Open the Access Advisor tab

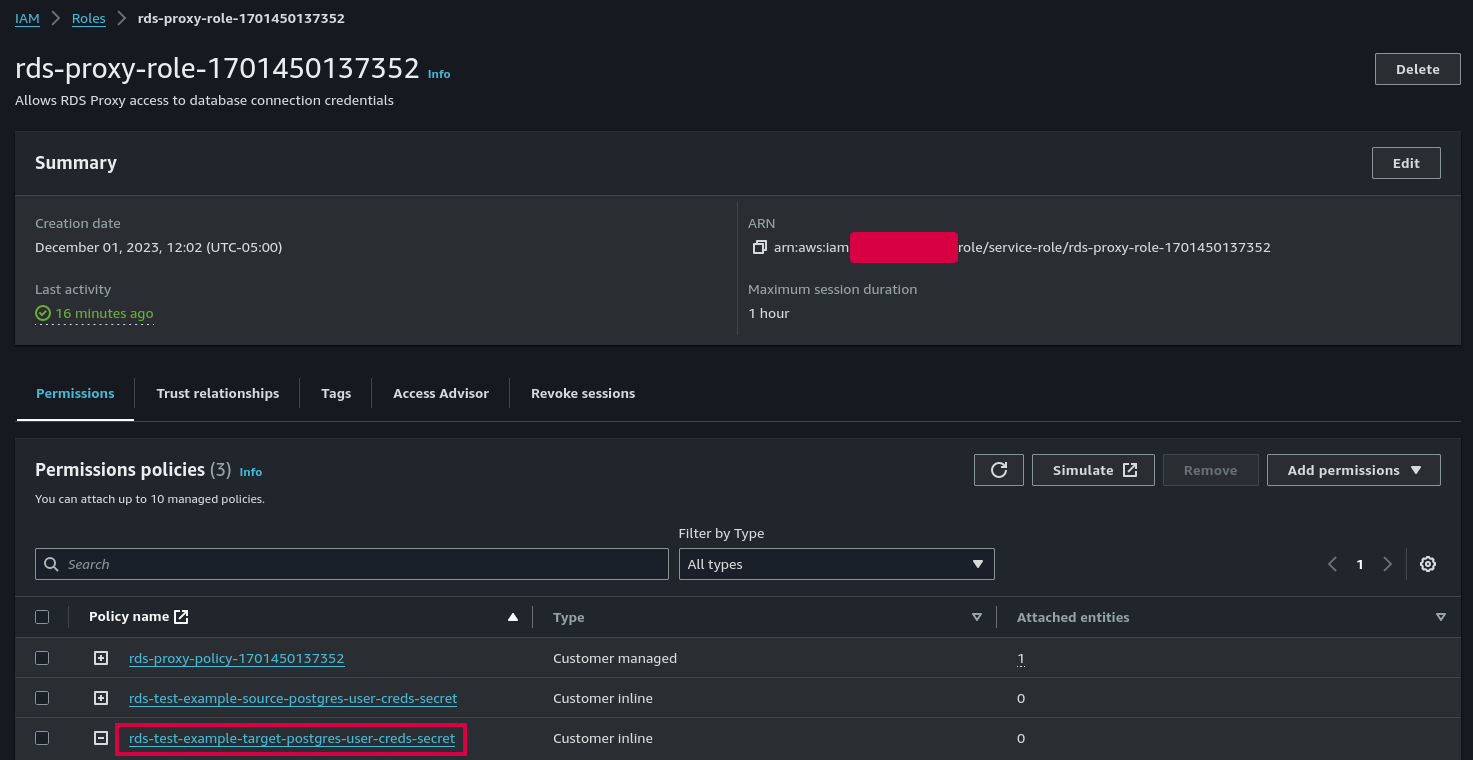pyautogui.click(x=440, y=393)
